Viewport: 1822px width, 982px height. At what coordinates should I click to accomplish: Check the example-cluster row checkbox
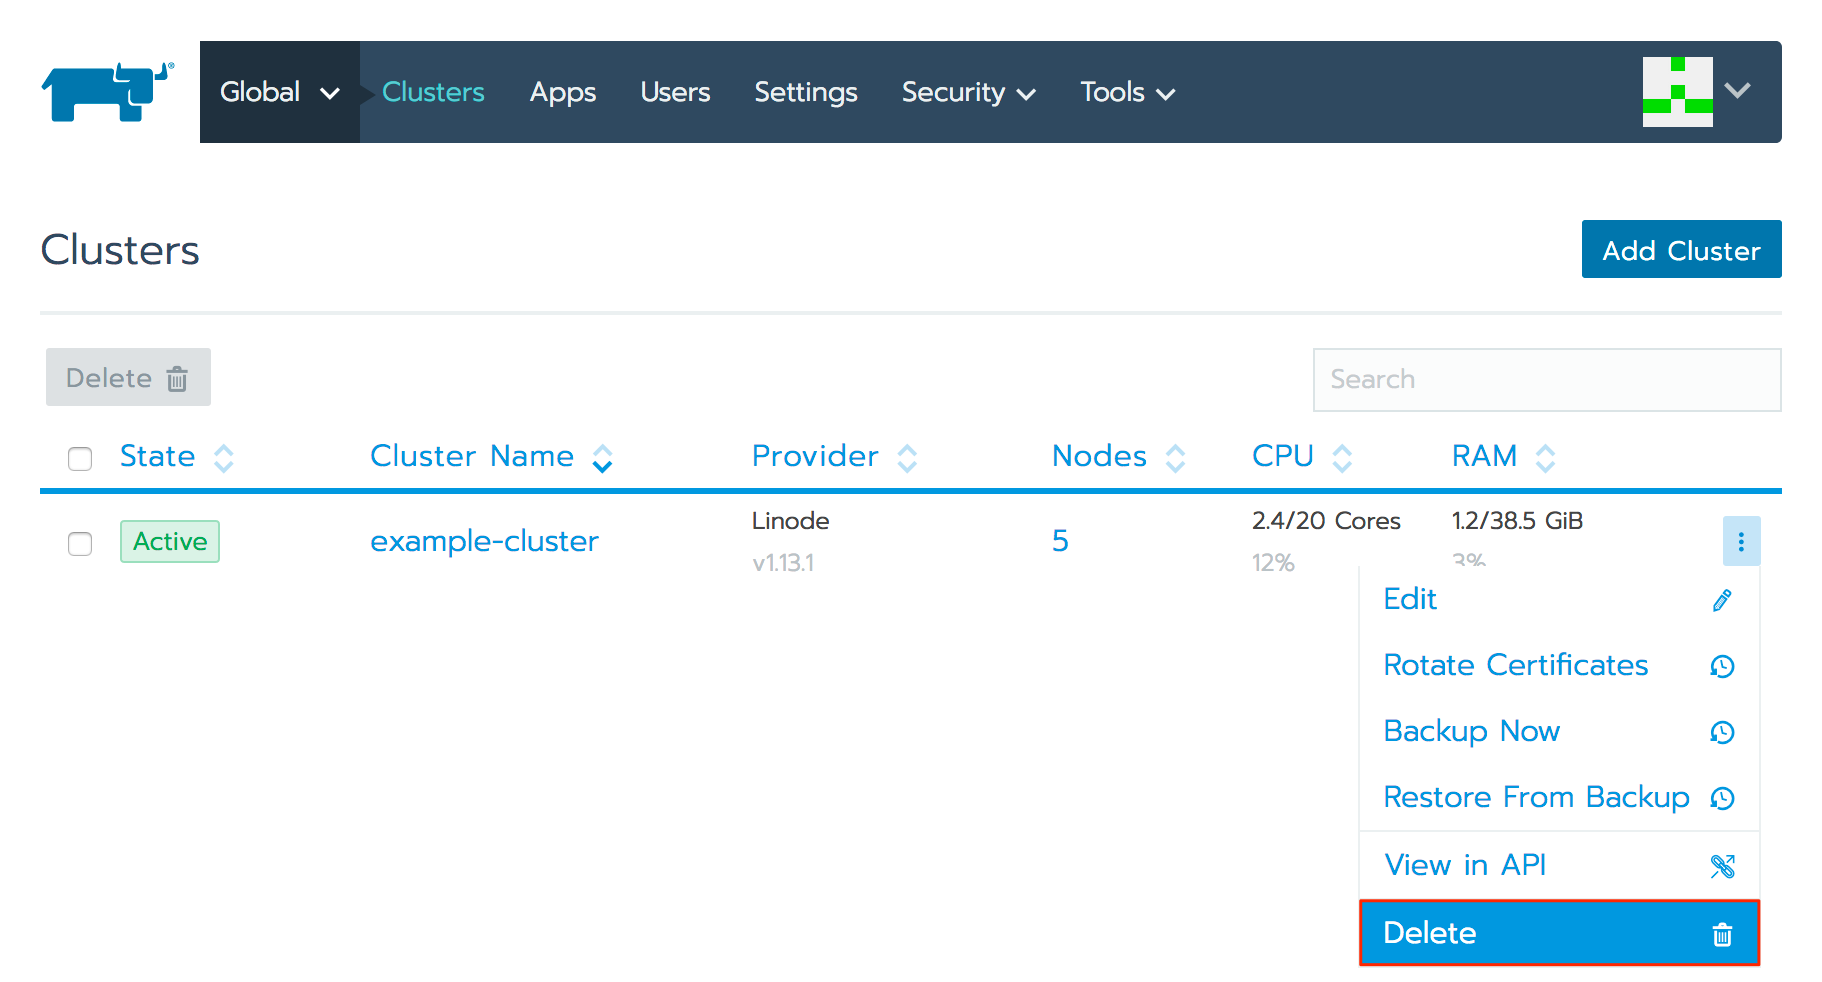point(80,543)
